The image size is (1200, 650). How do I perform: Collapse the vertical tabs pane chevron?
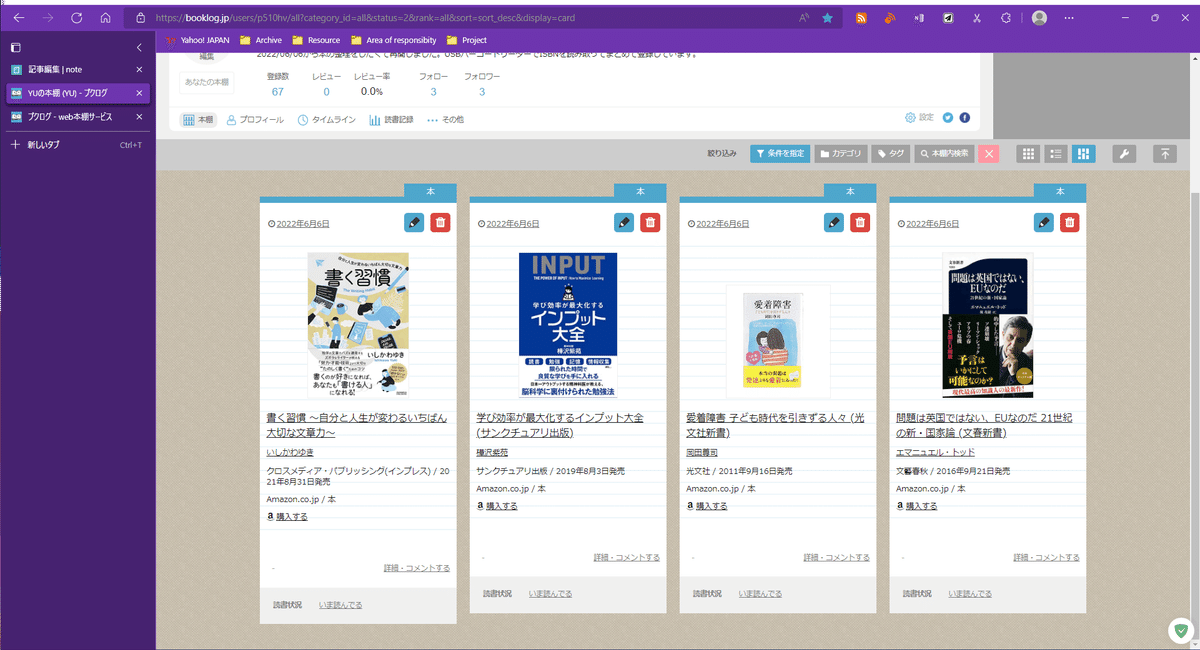tap(139, 47)
